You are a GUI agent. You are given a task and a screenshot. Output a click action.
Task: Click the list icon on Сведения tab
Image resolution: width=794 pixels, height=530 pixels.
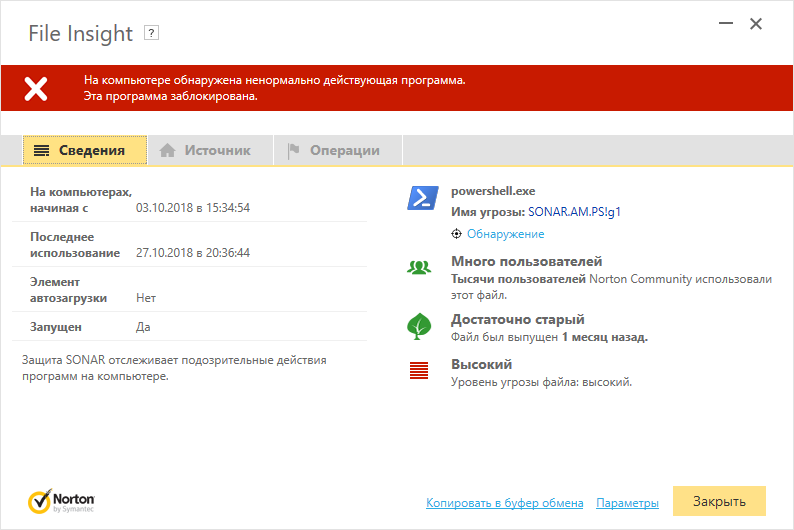coord(42,150)
